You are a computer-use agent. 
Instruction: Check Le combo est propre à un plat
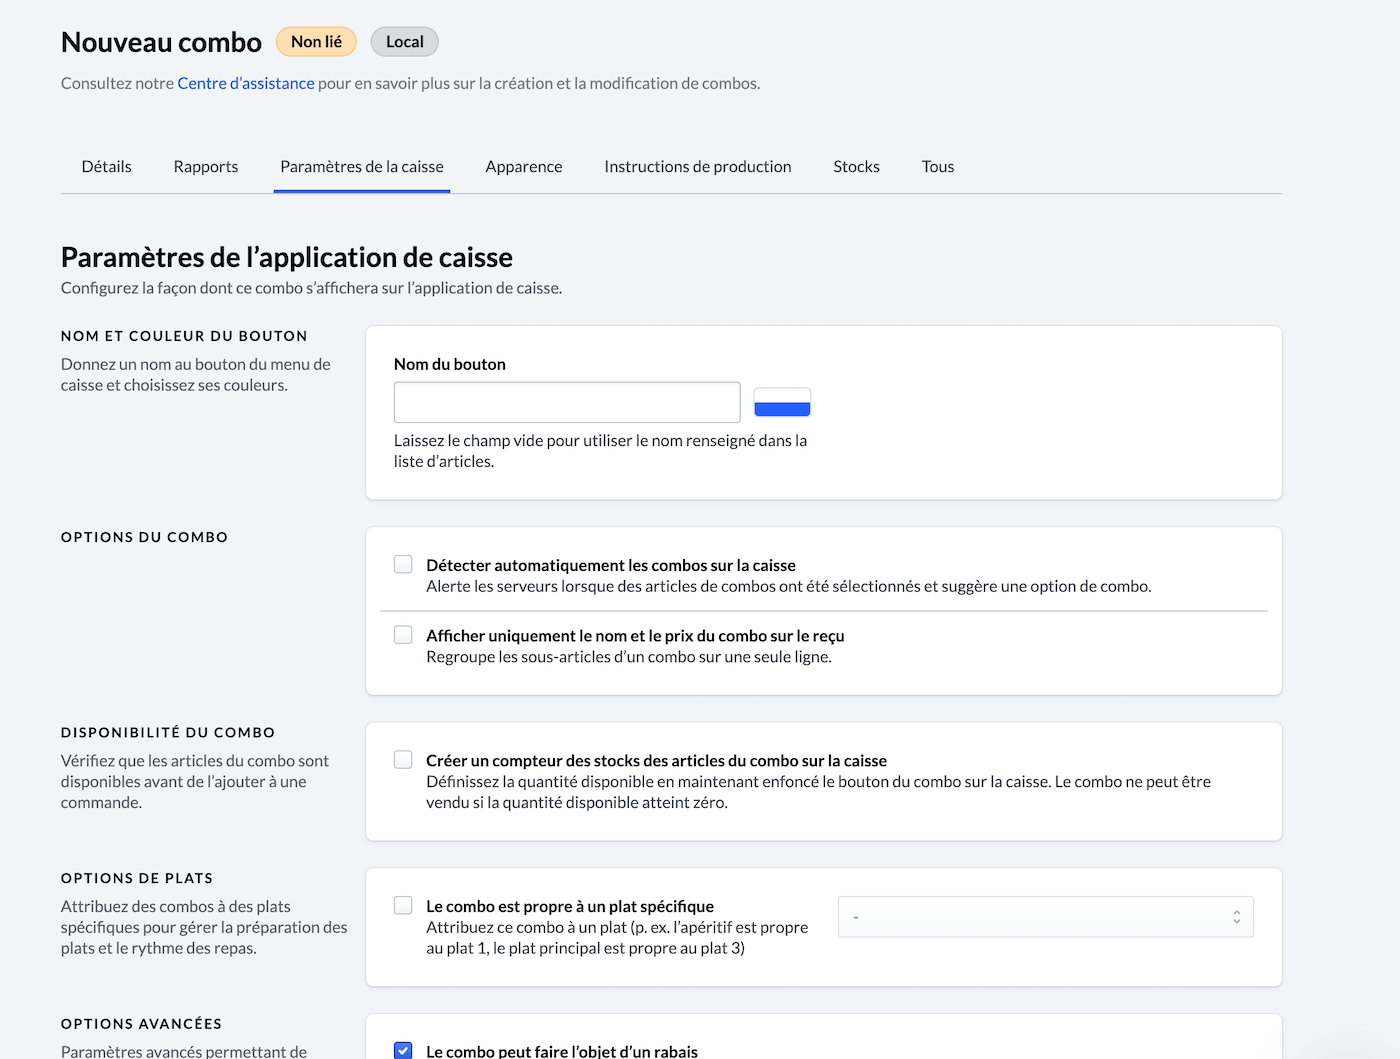(403, 905)
